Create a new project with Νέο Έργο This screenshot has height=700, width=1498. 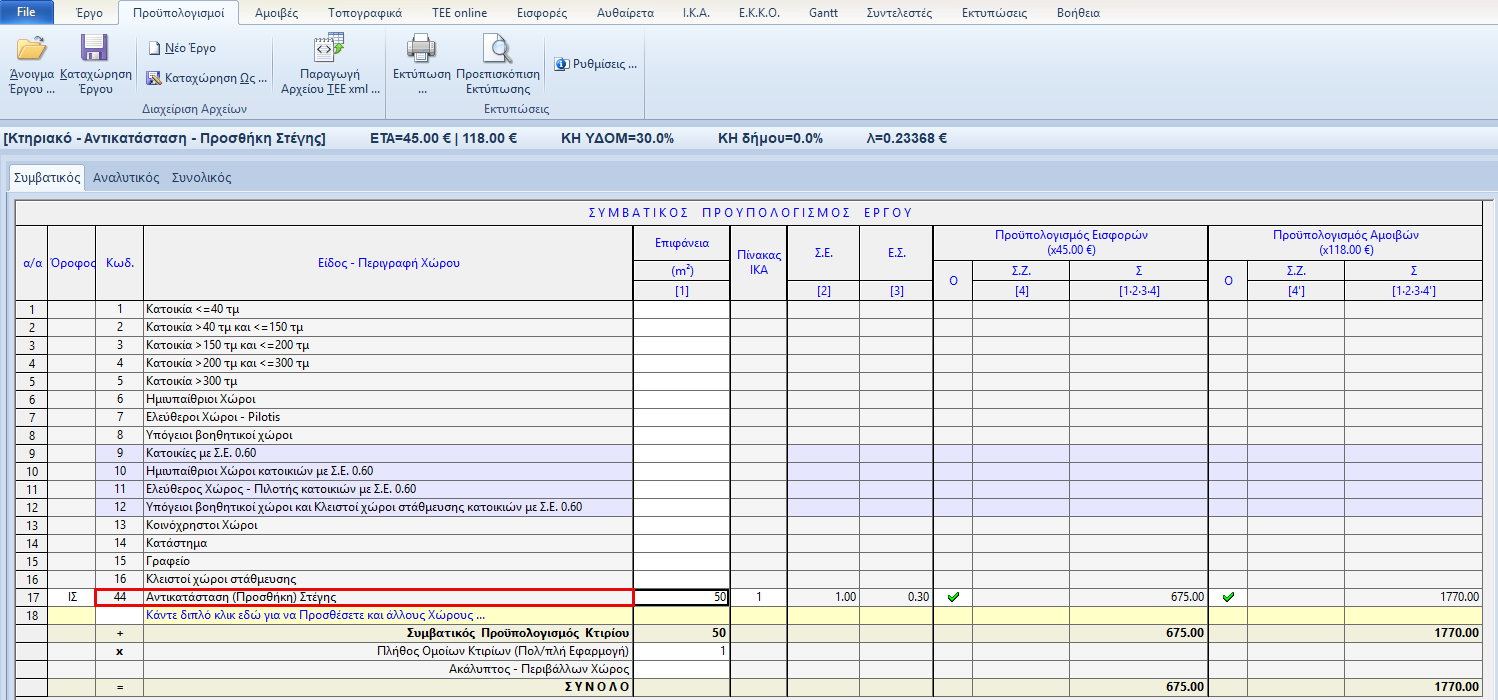tap(181, 48)
